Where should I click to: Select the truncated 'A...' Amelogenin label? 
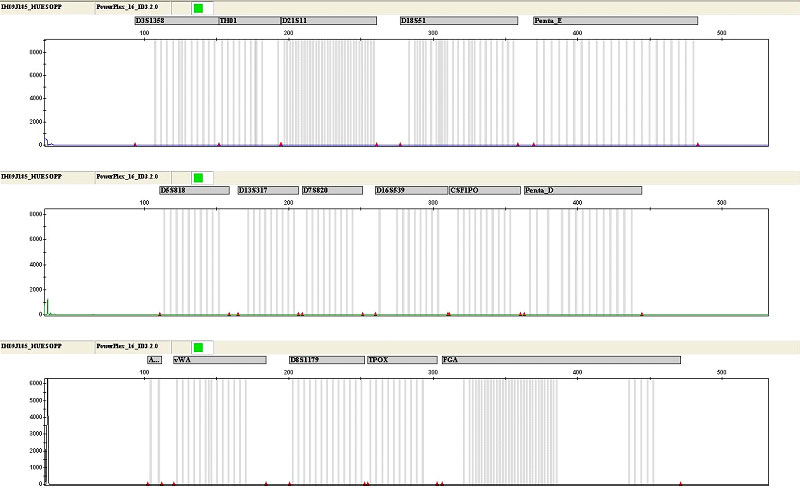click(x=155, y=360)
